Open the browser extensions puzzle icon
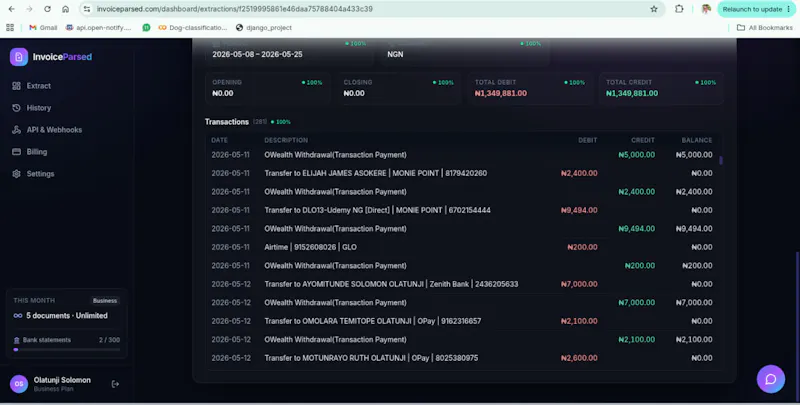Image resolution: width=800 pixels, height=405 pixels. pyautogui.click(x=679, y=9)
